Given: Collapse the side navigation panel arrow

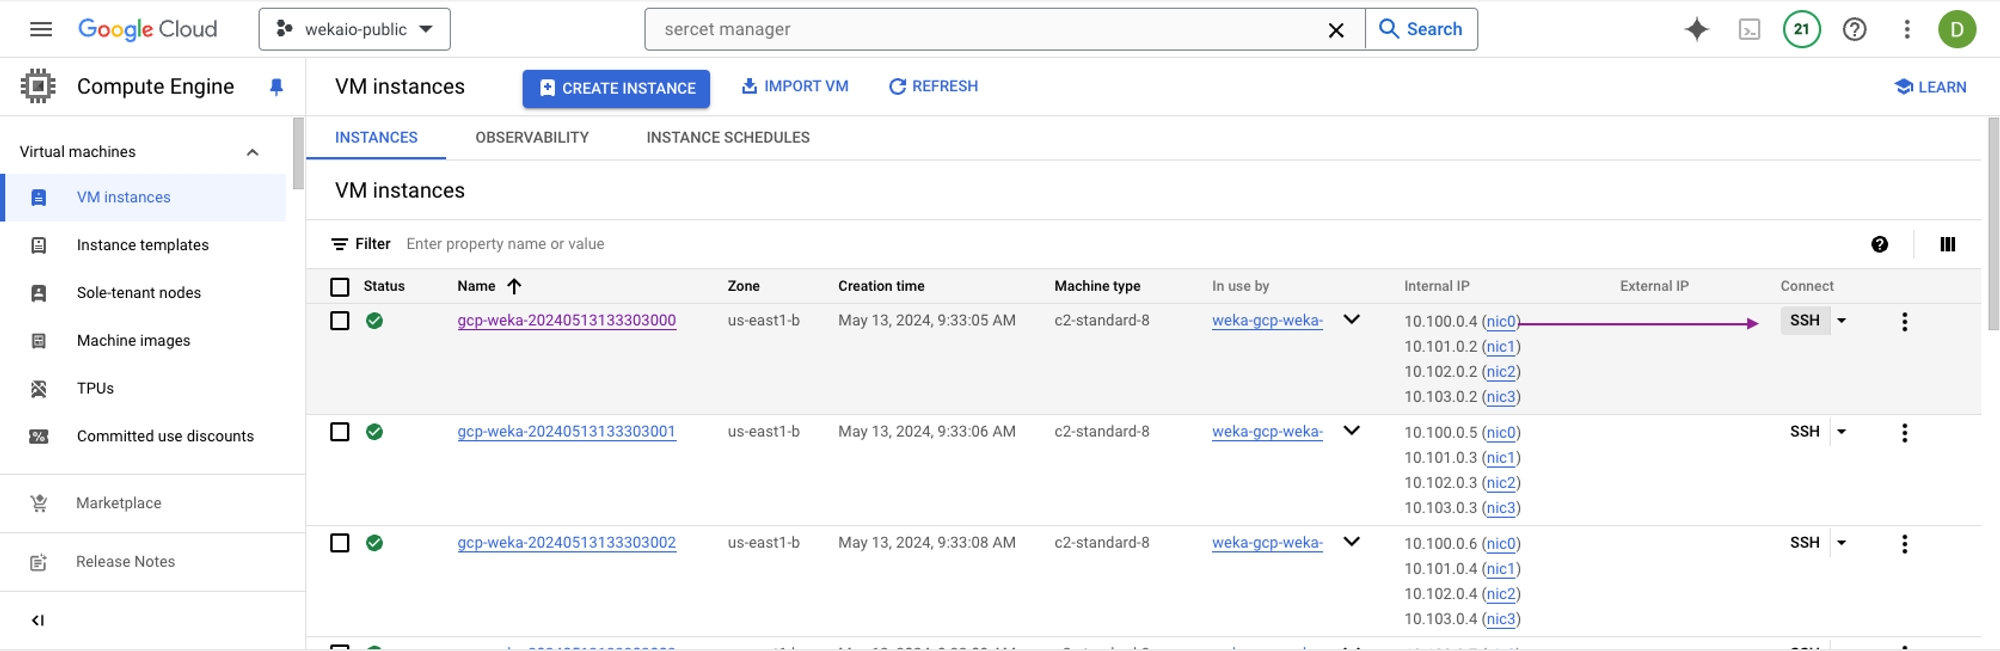Looking at the screenshot, I should click(x=38, y=620).
